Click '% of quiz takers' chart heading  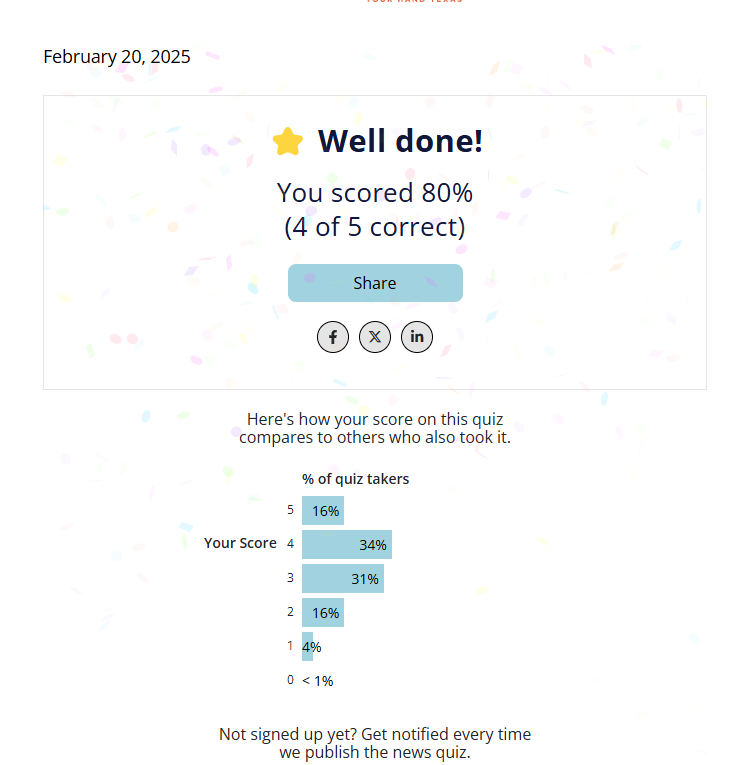point(355,479)
